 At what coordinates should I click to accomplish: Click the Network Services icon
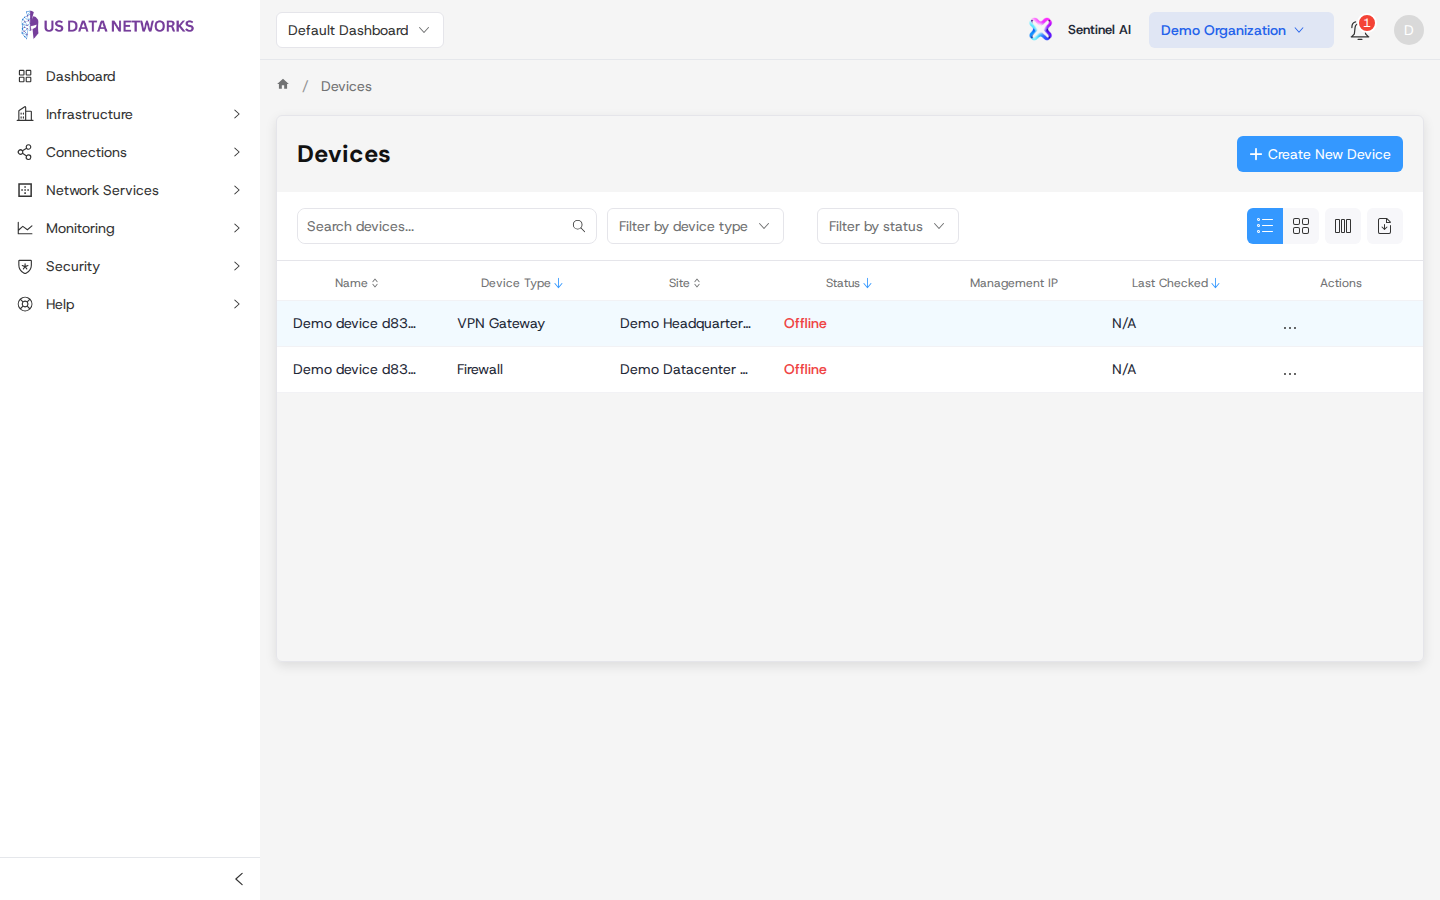25,190
